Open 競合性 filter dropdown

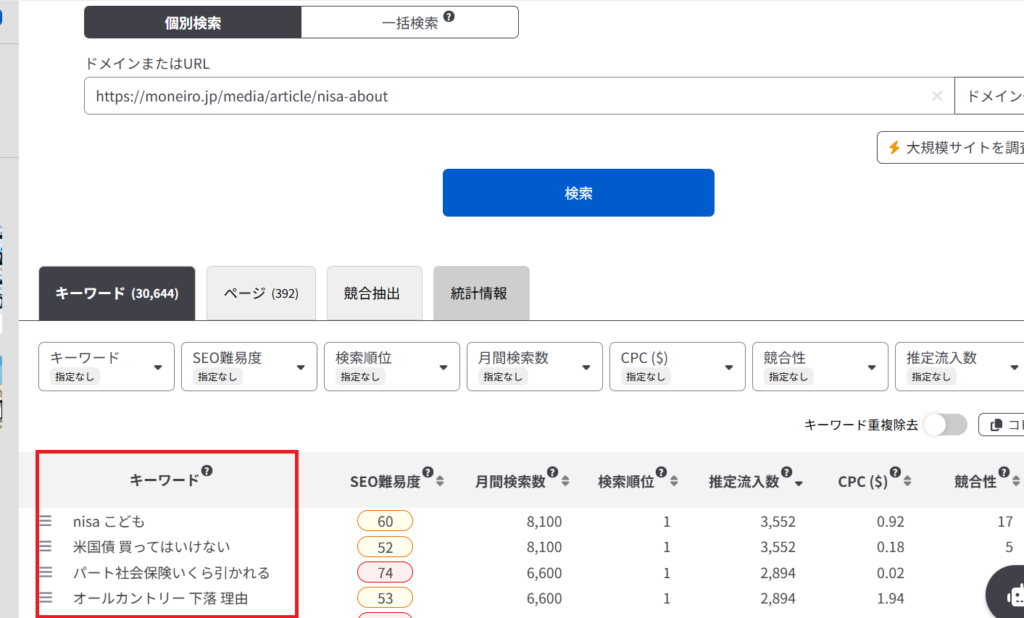[820, 366]
